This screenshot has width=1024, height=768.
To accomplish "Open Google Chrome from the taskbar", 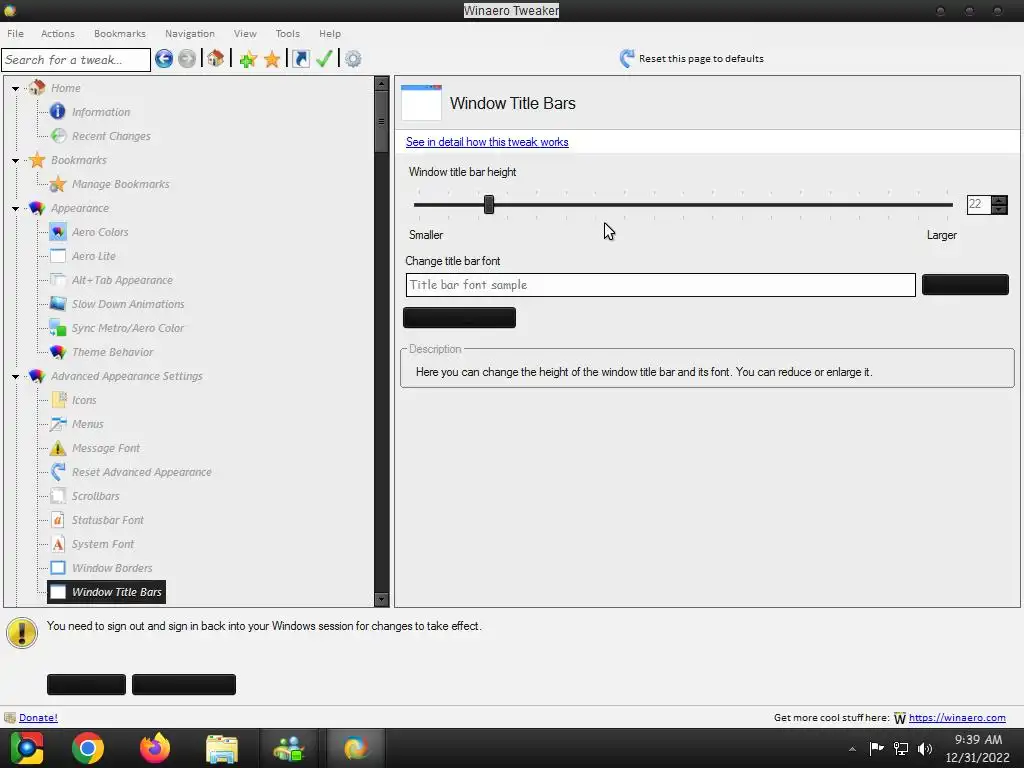I will (x=88, y=748).
